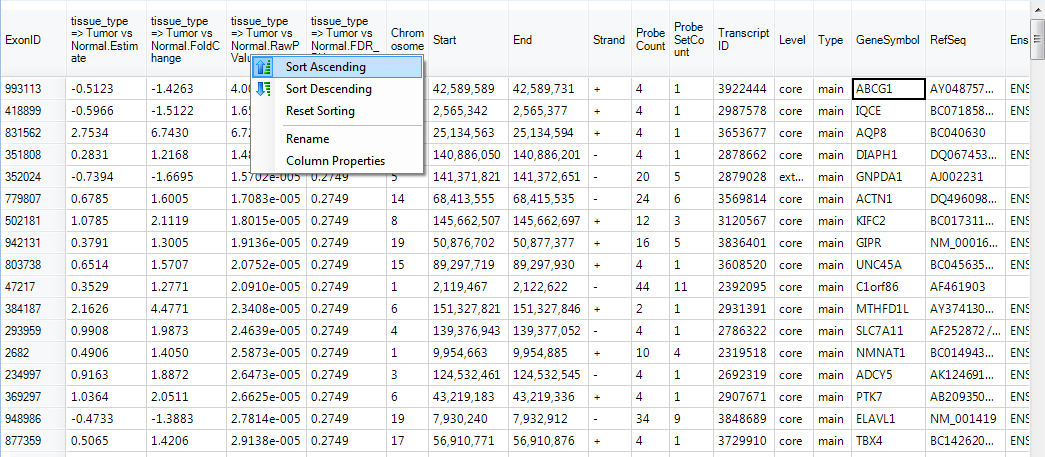Click ExonID cell 47217
The height and width of the screenshot is (457, 1045).
pyautogui.click(x=33, y=286)
